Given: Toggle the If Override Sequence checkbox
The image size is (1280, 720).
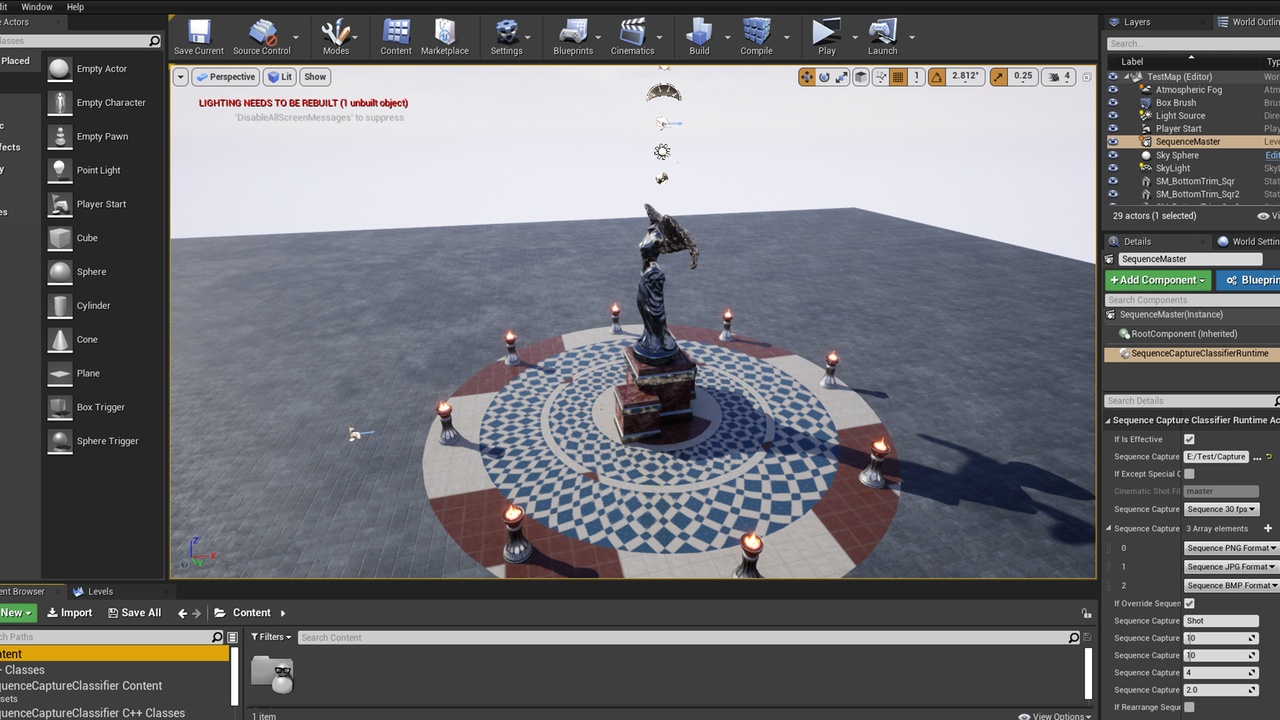Looking at the screenshot, I should pos(1189,603).
